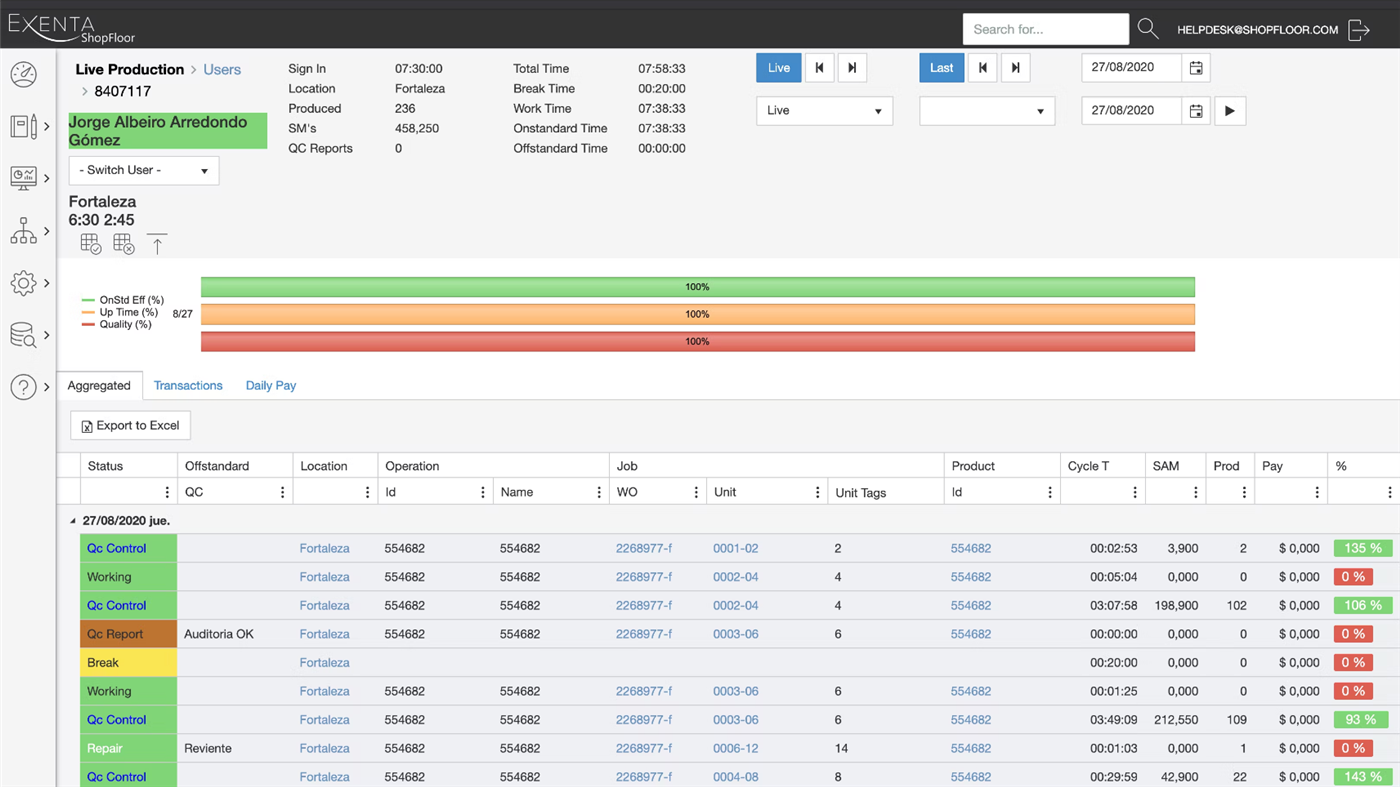Image resolution: width=1400 pixels, height=787 pixels.
Task: Open the help question mark icon
Action: click(x=23, y=387)
